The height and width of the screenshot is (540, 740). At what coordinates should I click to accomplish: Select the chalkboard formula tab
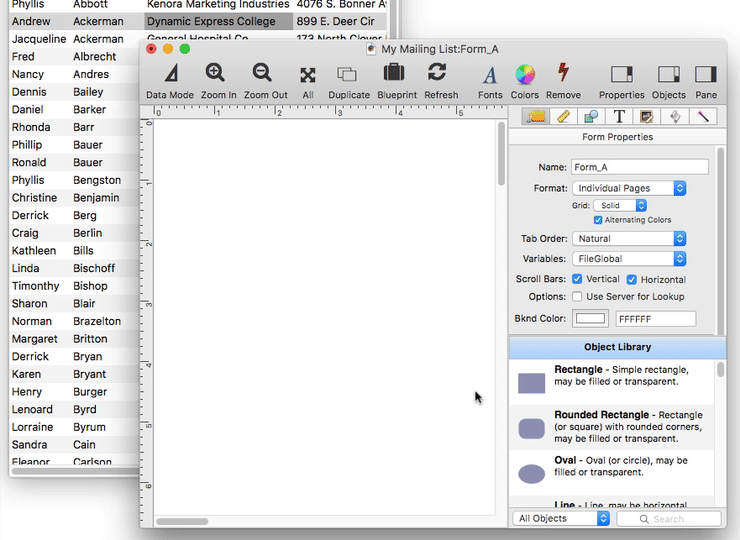(647, 116)
